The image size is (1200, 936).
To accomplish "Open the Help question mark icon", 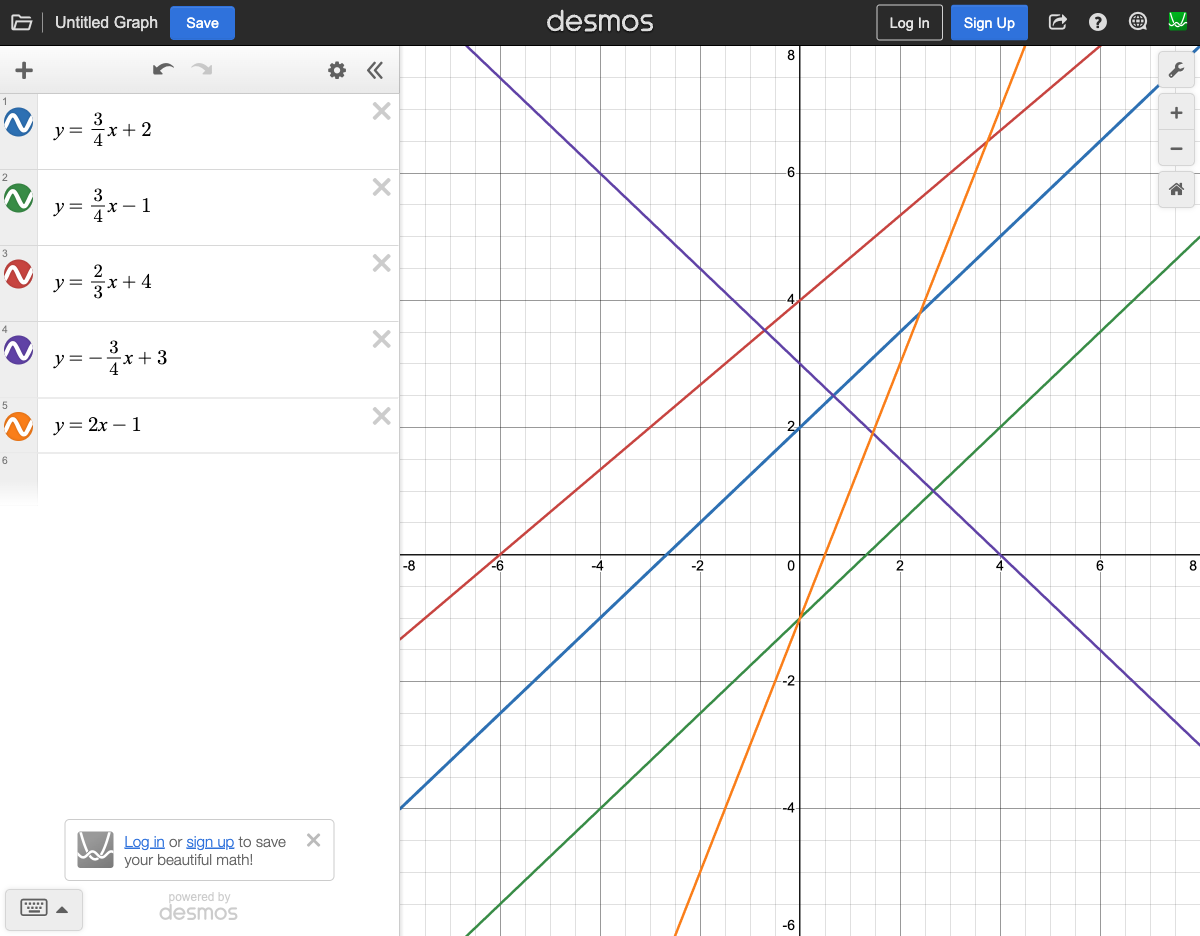I will pos(1098,22).
